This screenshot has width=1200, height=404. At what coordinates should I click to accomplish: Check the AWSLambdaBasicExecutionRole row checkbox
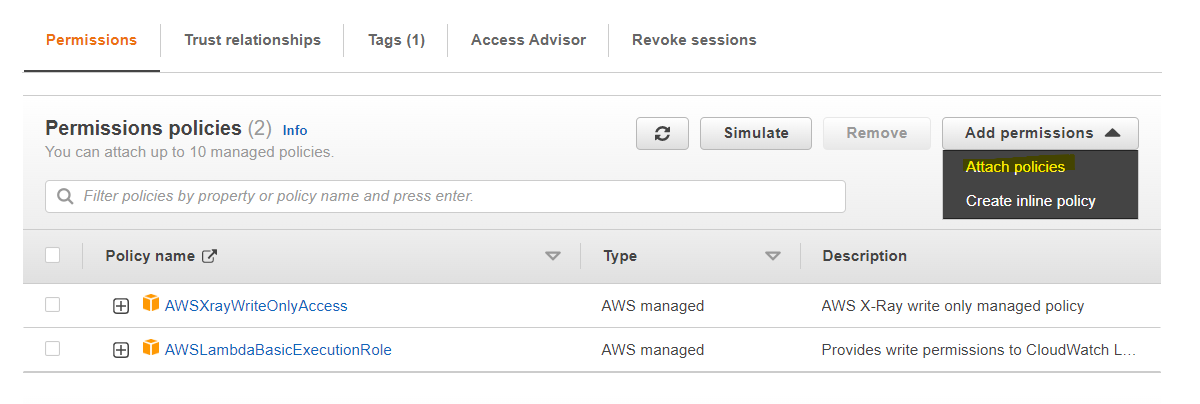[x=53, y=349]
